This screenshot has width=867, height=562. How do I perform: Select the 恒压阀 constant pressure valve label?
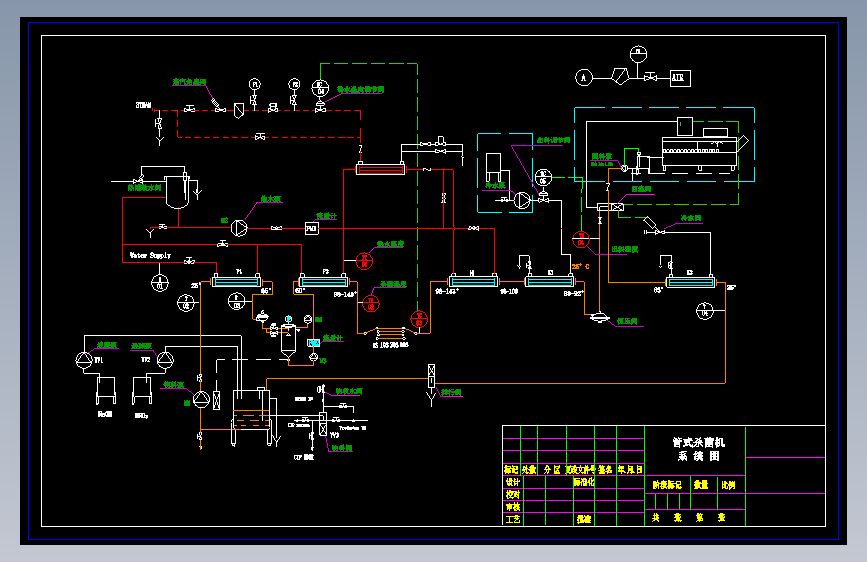[628, 321]
